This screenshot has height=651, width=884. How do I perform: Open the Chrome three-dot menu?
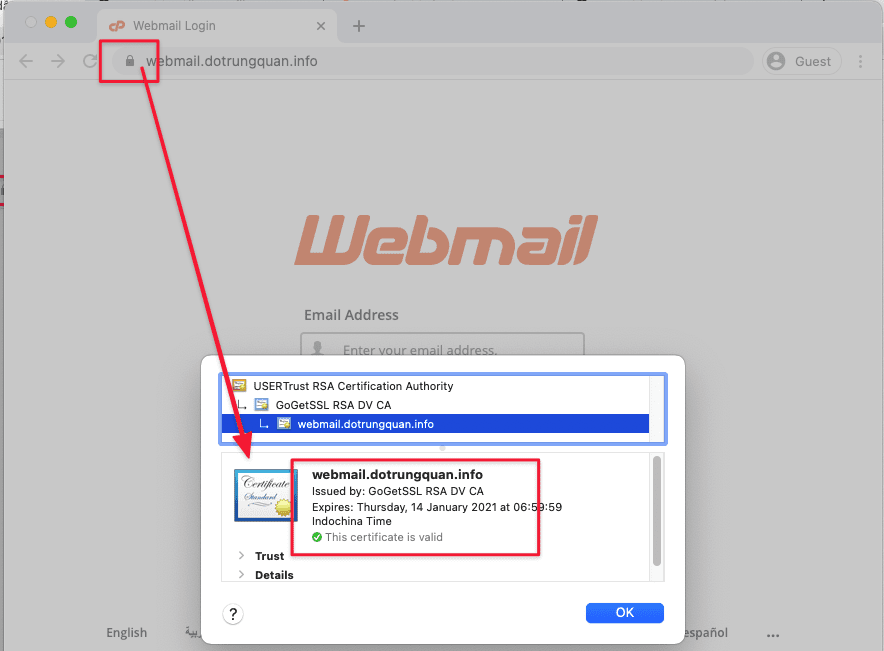click(860, 61)
